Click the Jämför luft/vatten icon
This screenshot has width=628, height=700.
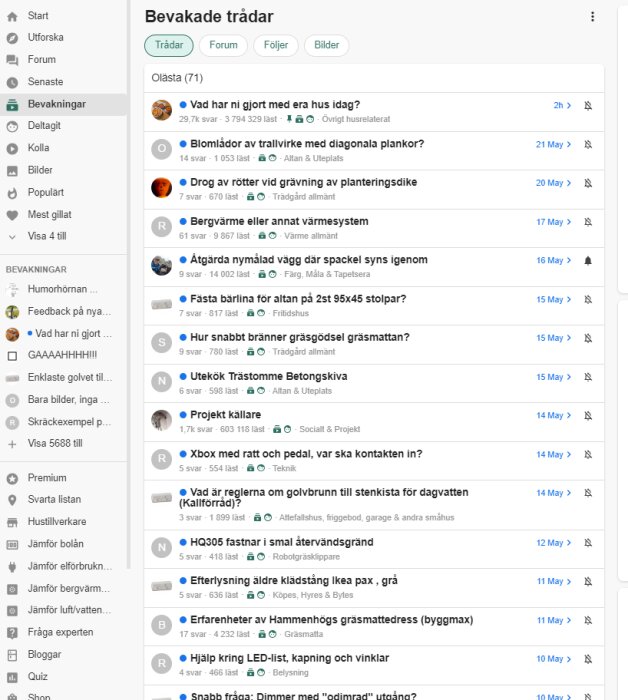12,611
